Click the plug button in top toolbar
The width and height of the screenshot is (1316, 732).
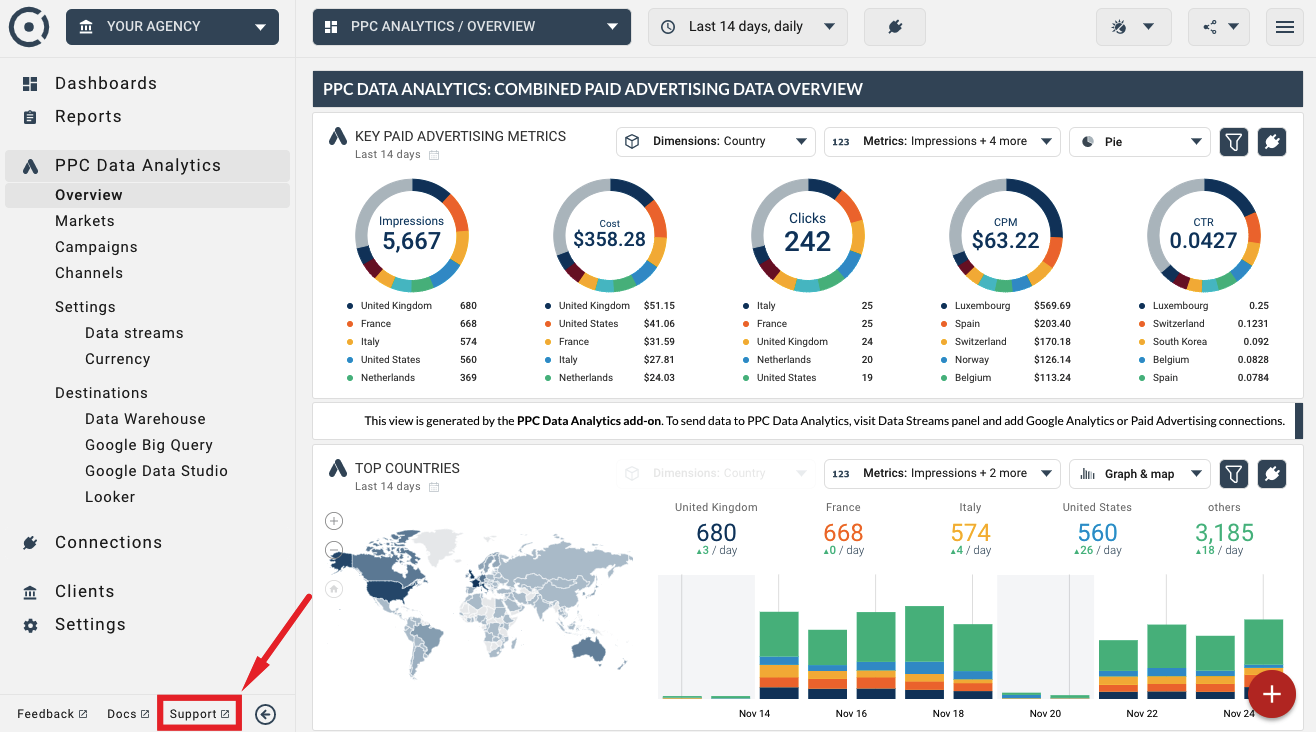pos(895,27)
